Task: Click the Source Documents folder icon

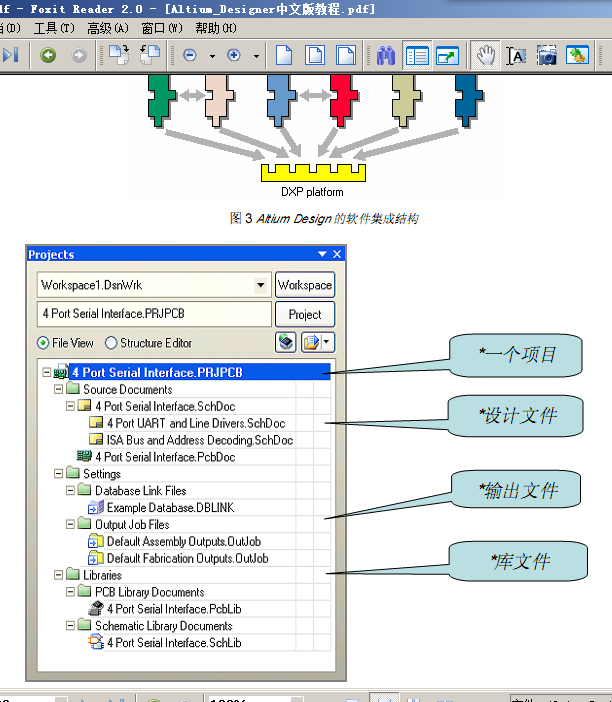Action: 73,388
